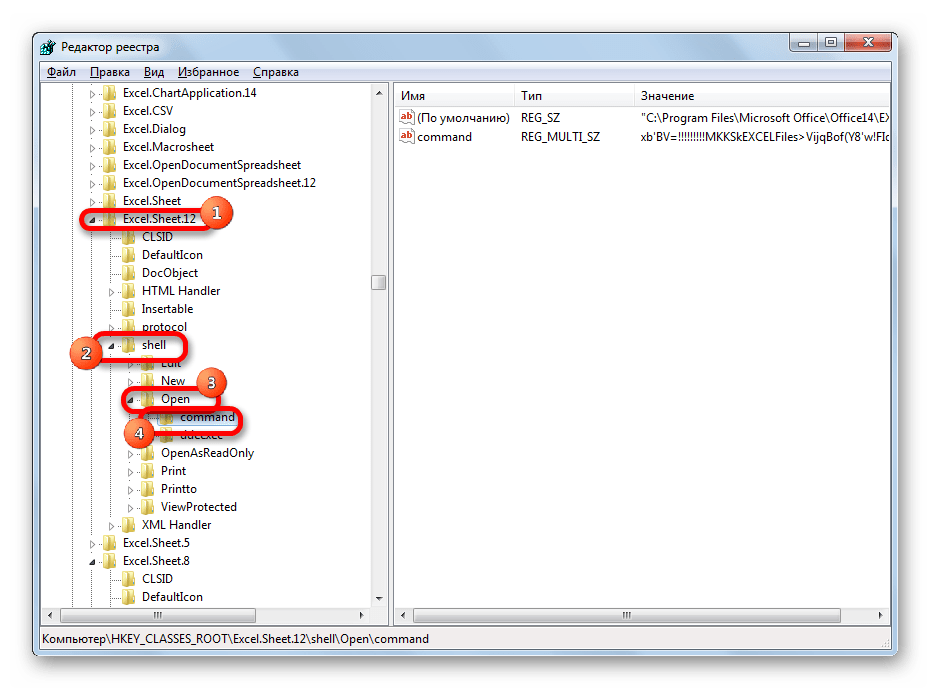931x689 pixels.
Task: Expand the Excel.Dialog key
Action: 92,129
